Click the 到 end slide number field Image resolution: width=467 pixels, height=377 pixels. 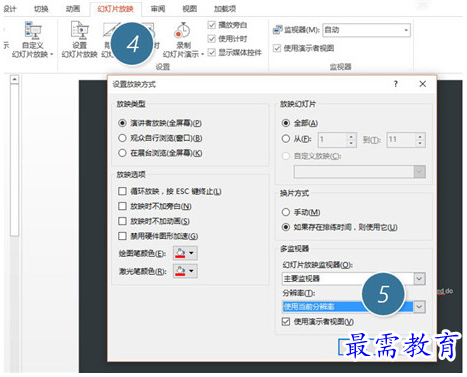pyautogui.click(x=401, y=139)
